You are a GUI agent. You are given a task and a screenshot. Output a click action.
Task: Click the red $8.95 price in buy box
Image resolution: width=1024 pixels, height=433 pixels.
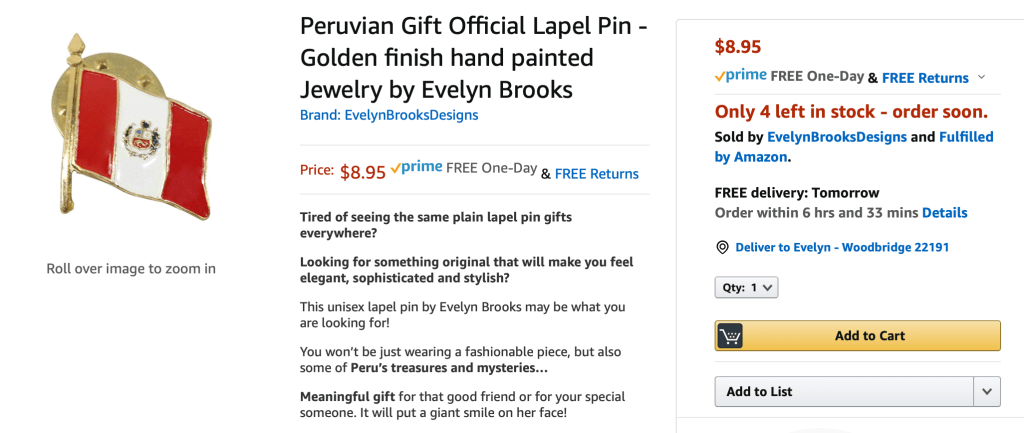[x=738, y=46]
